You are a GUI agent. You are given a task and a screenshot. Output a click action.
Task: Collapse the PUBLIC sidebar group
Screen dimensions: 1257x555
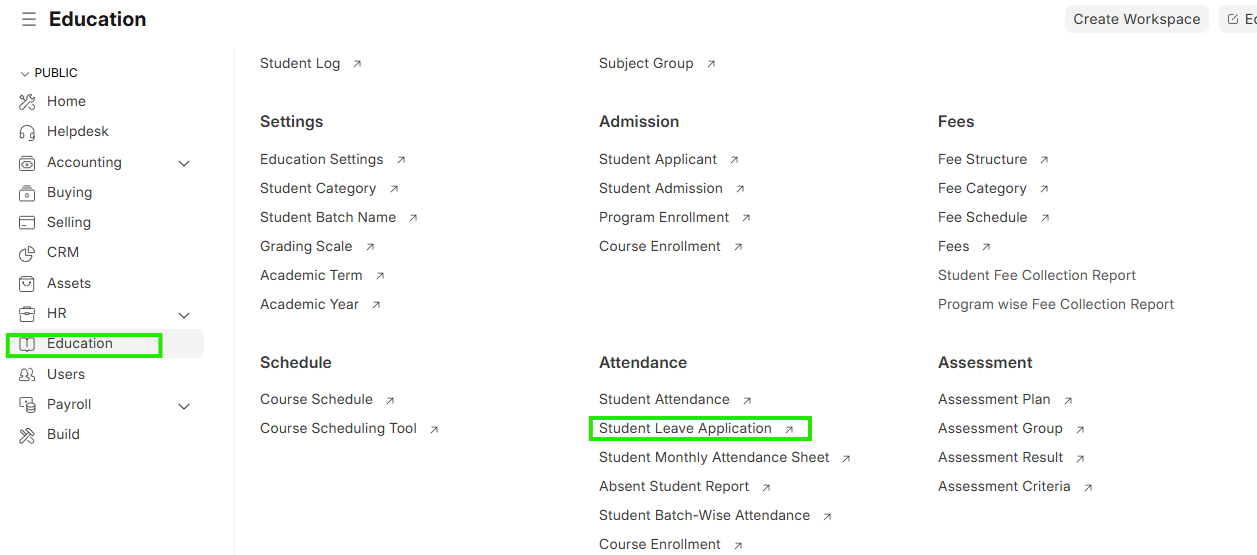tap(25, 74)
